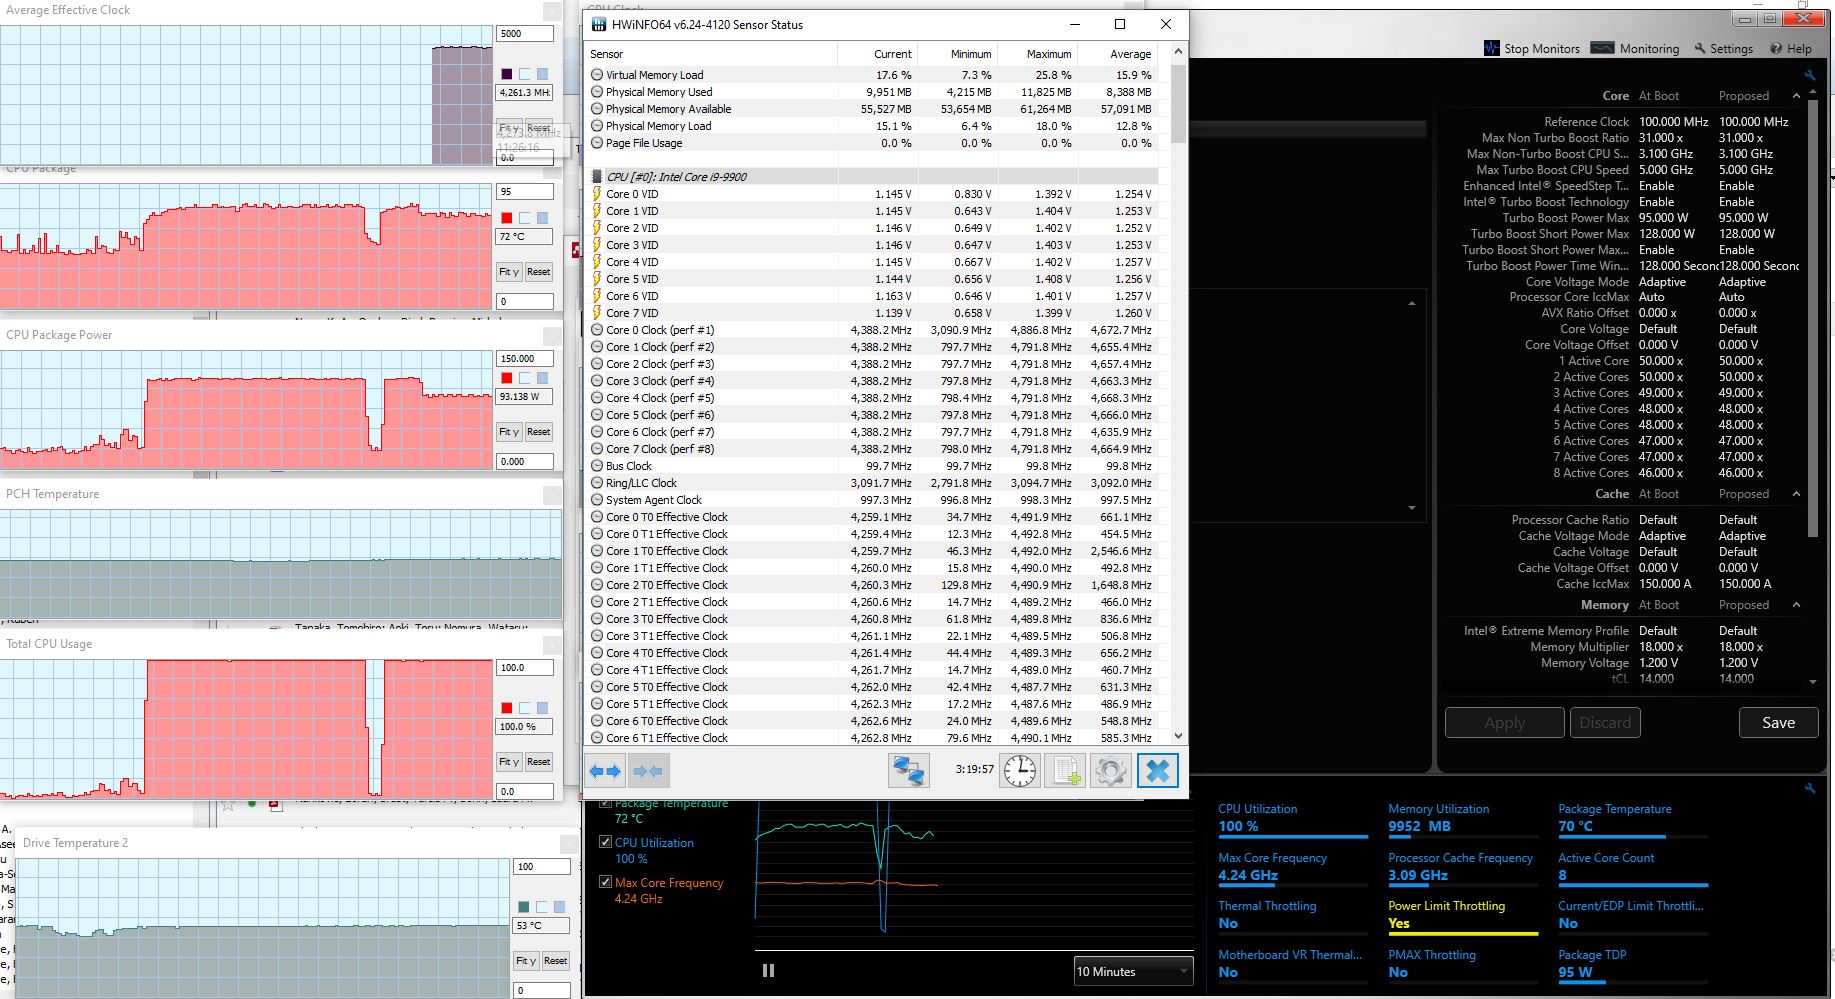The height and width of the screenshot is (999, 1835).
Task: Select the 1 Active Core 50.000 x proposed ratio
Action: click(x=1741, y=361)
